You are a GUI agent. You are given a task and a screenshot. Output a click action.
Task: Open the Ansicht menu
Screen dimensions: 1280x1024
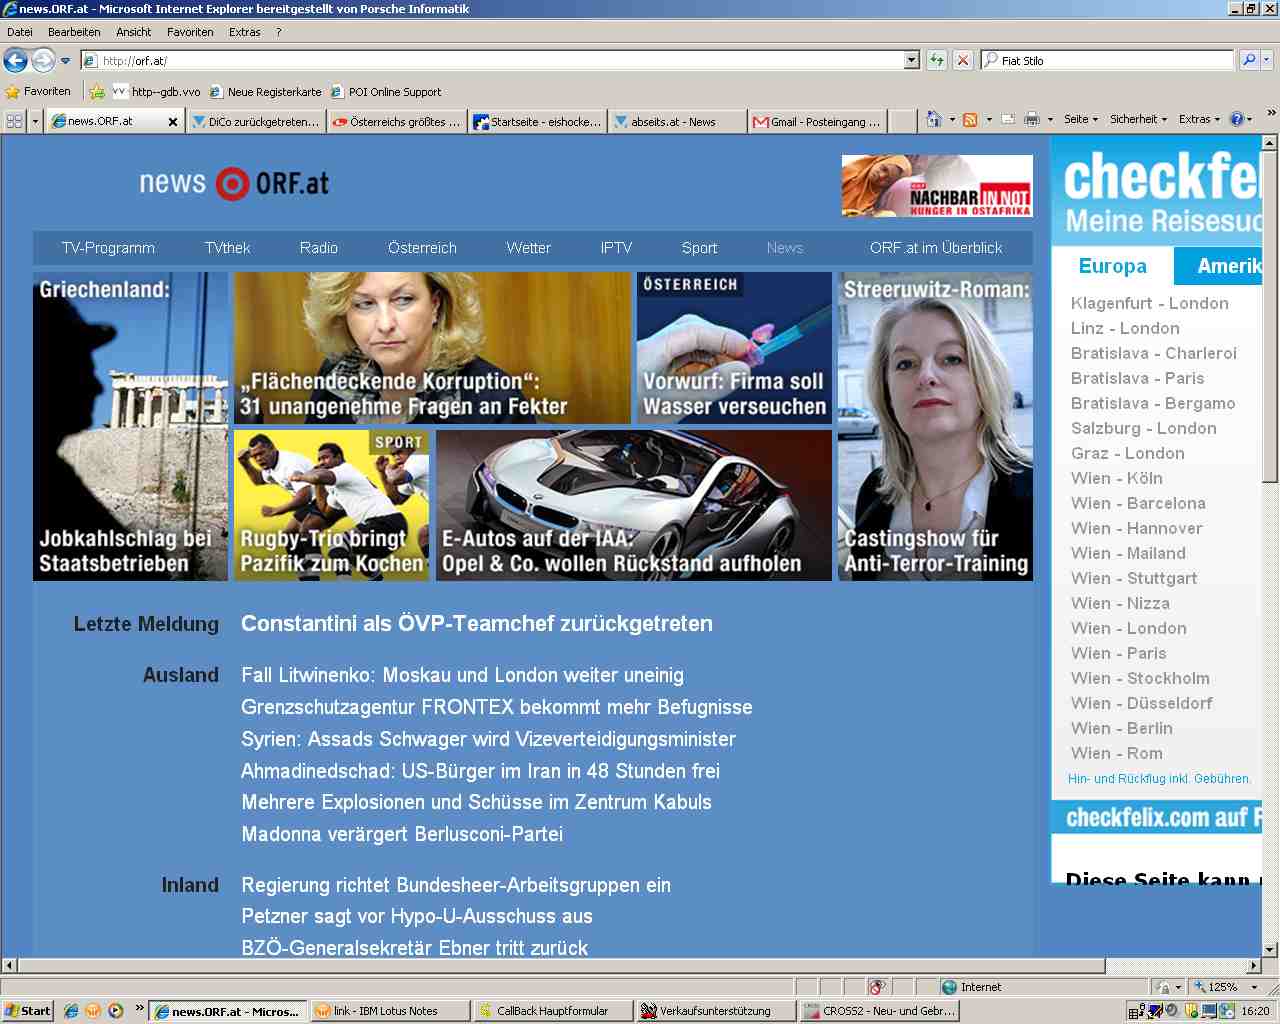coord(133,32)
